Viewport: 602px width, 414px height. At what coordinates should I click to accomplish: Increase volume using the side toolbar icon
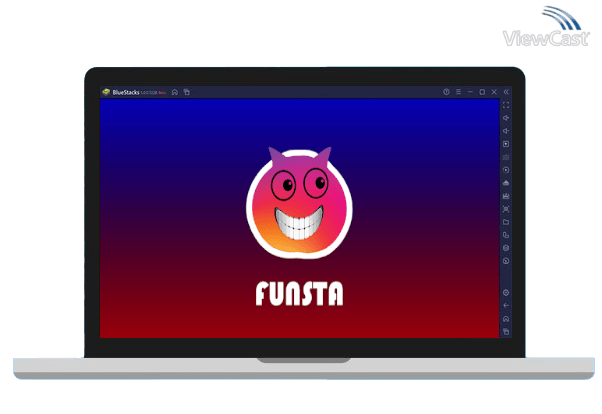pyautogui.click(x=506, y=118)
